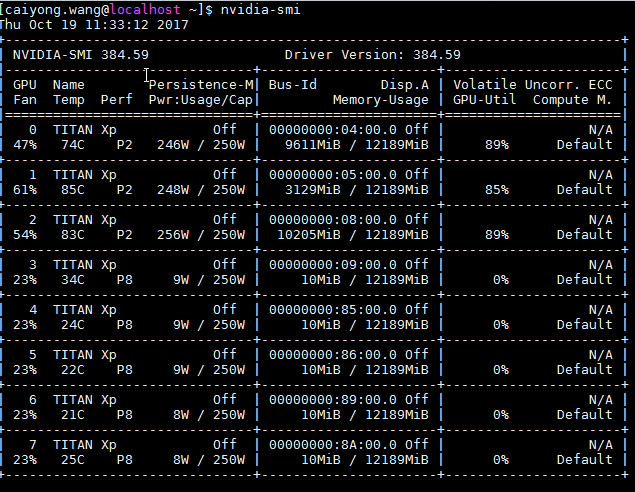
Task: Click the localhost hostname in prompt
Action: click(x=145, y=9)
